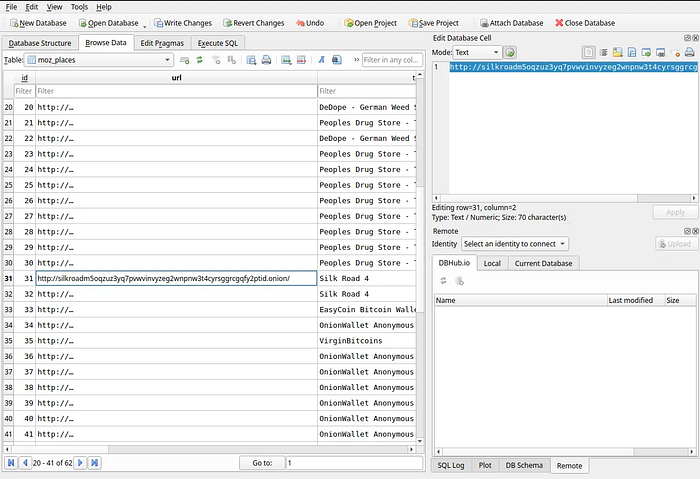Switch to the Database Structure tab
The width and height of the screenshot is (700, 479).
pos(40,43)
